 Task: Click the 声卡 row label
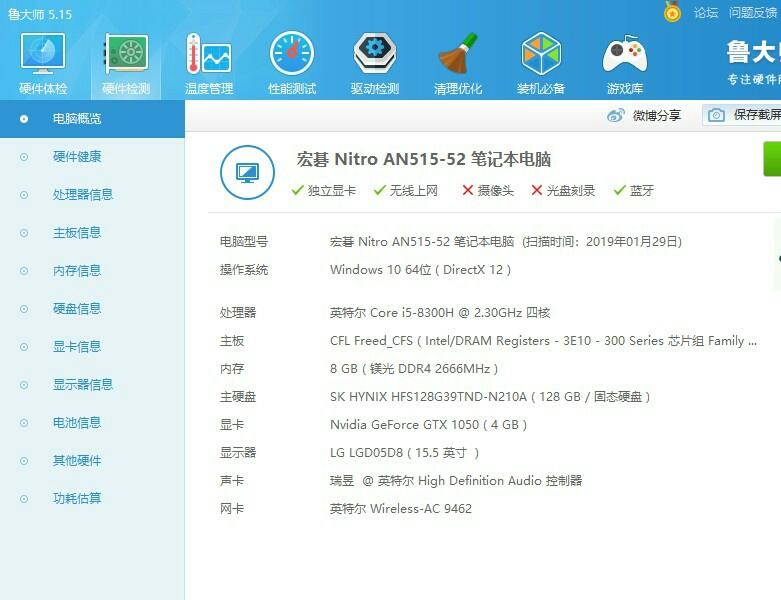point(232,481)
